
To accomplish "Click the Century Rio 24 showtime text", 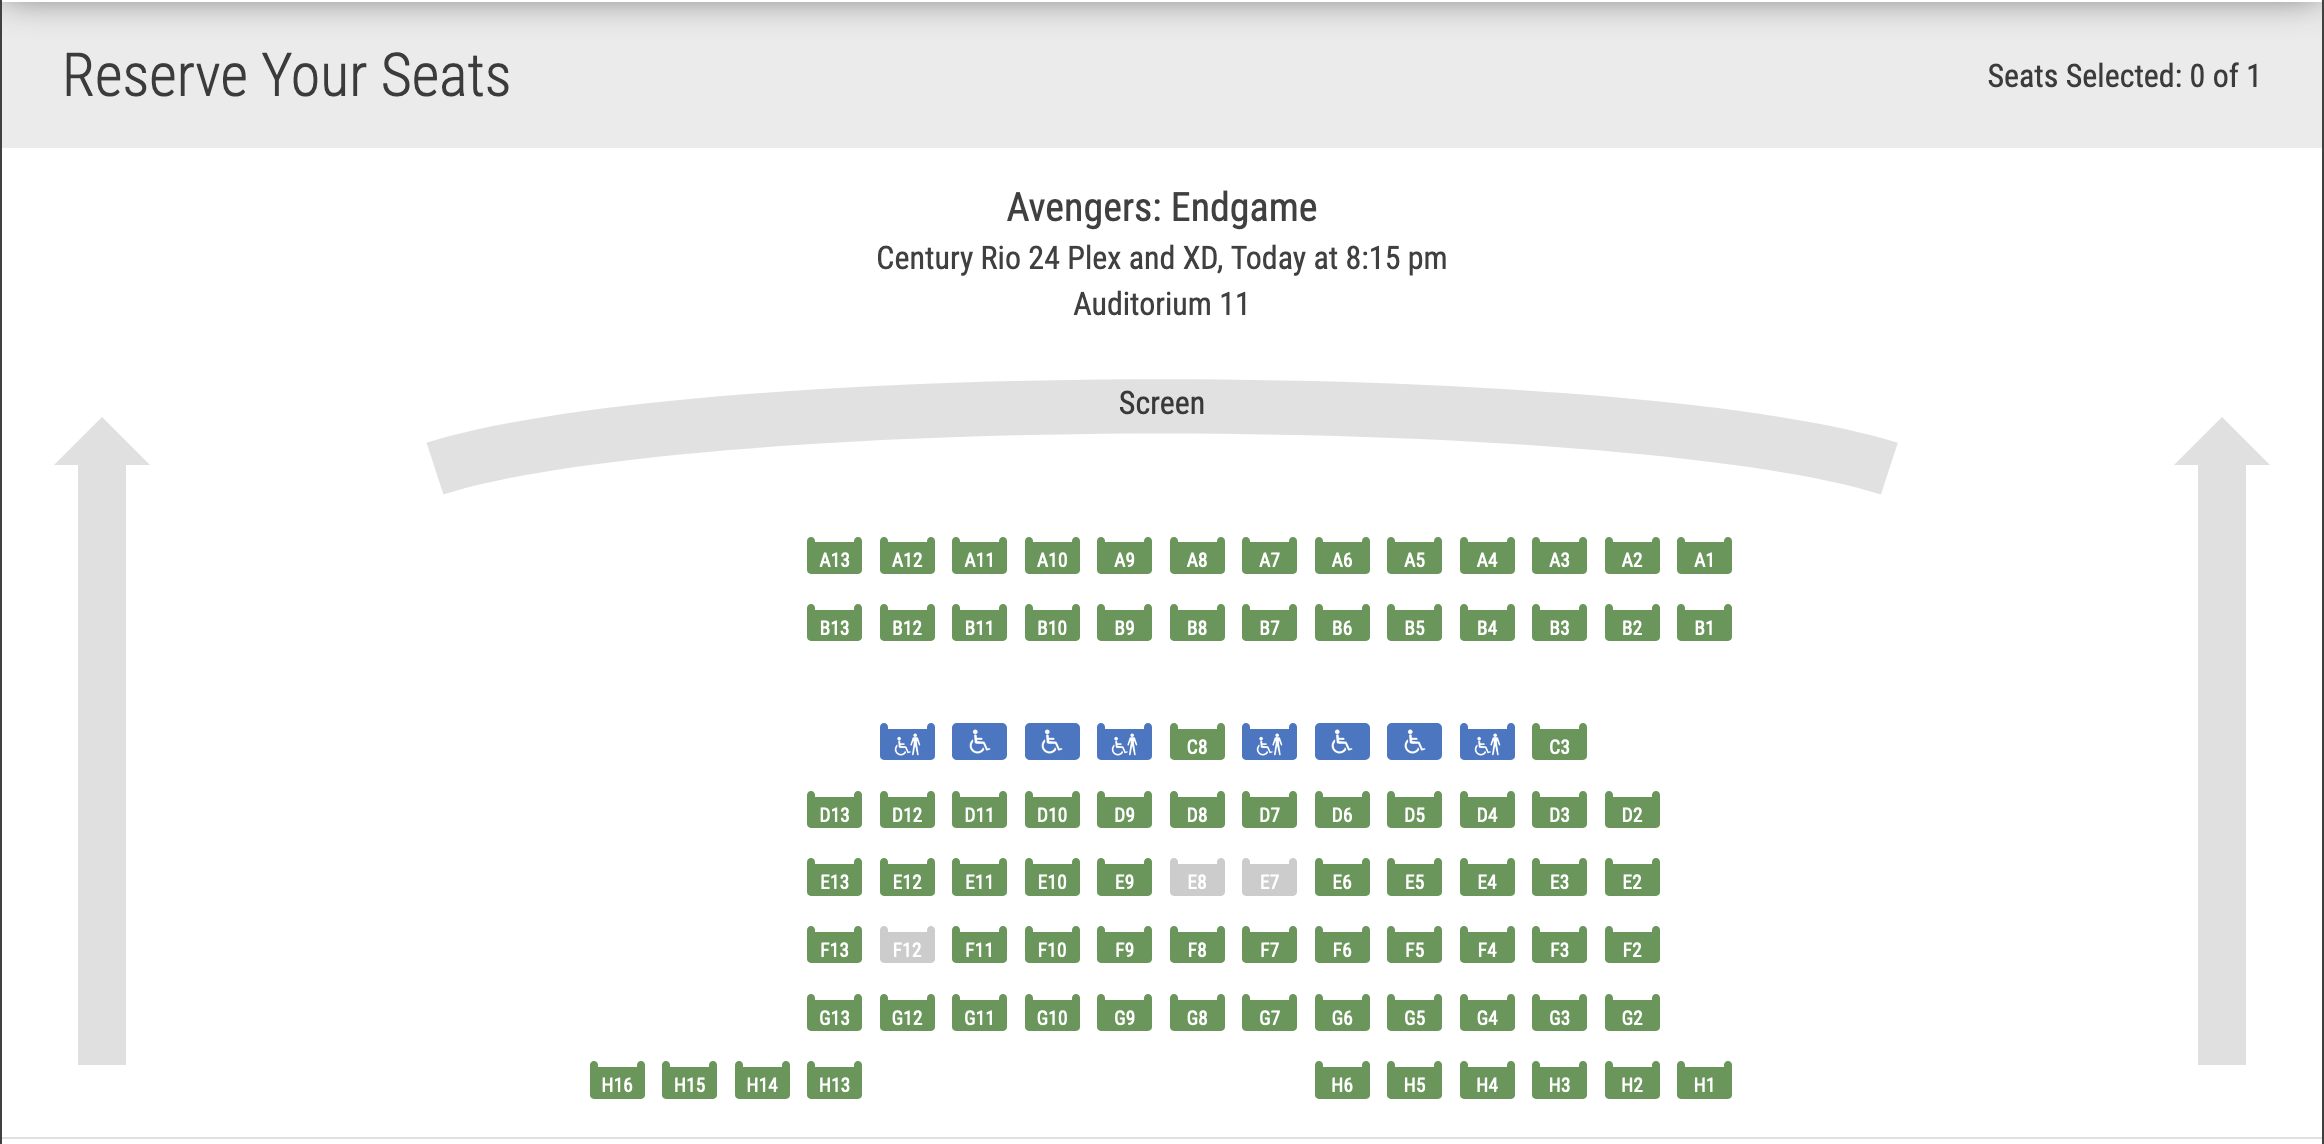I will click(x=1161, y=258).
